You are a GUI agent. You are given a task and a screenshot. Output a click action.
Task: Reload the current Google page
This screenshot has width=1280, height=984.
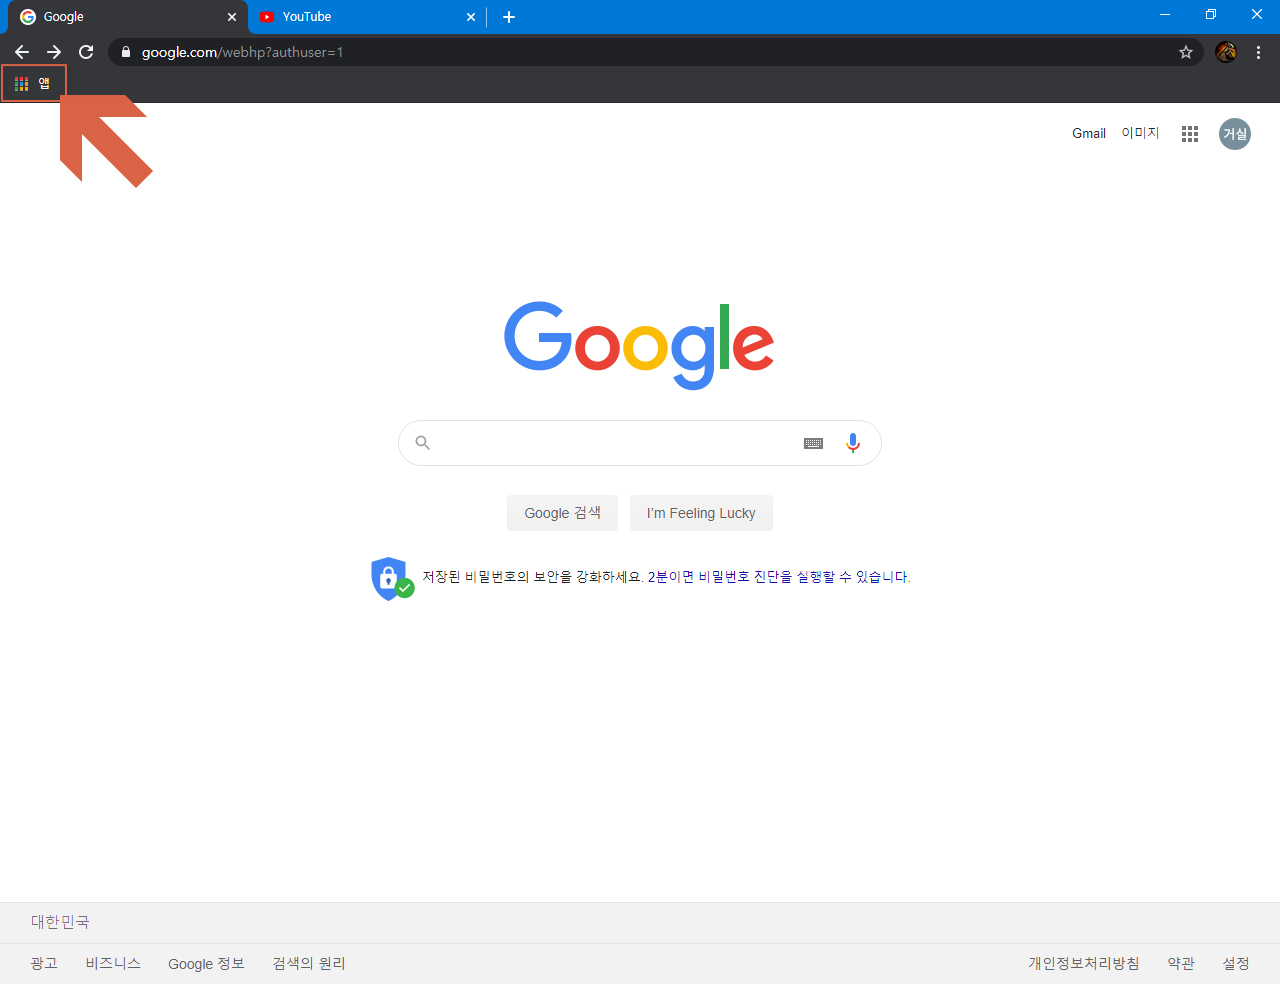pyautogui.click(x=86, y=52)
